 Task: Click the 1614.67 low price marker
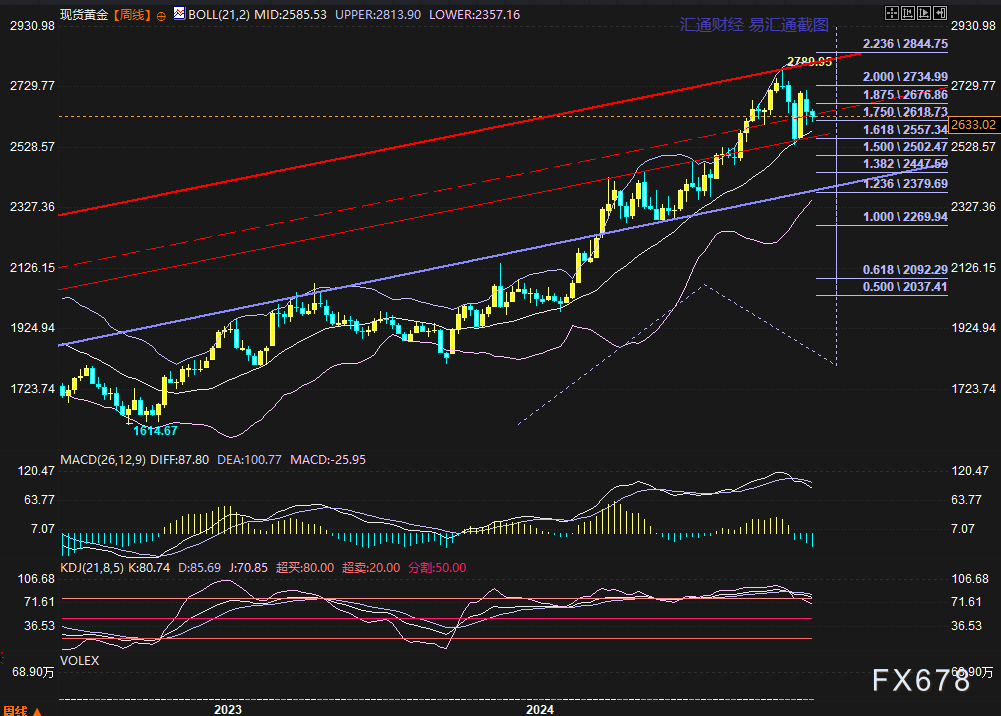155,430
